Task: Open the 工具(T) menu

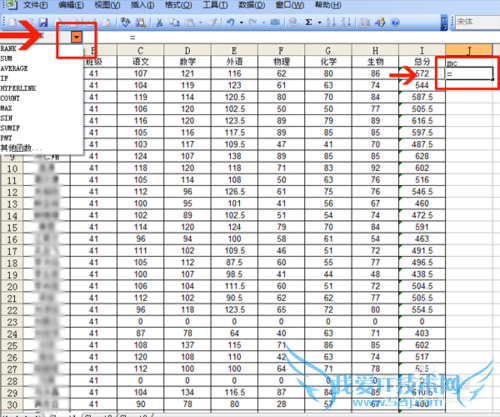Action: point(215,5)
